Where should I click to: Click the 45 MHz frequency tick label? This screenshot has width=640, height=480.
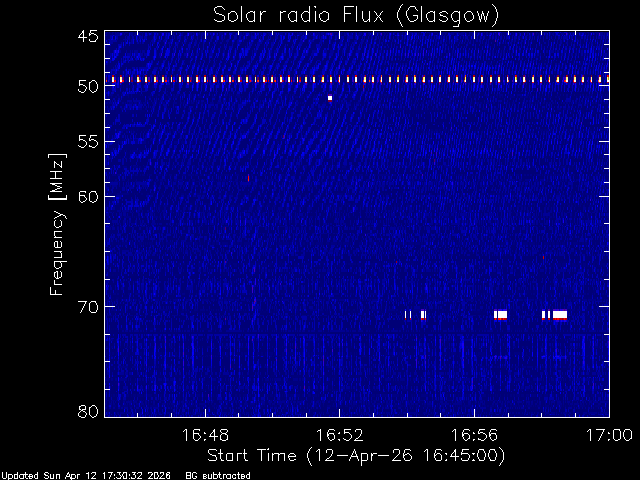[88, 37]
